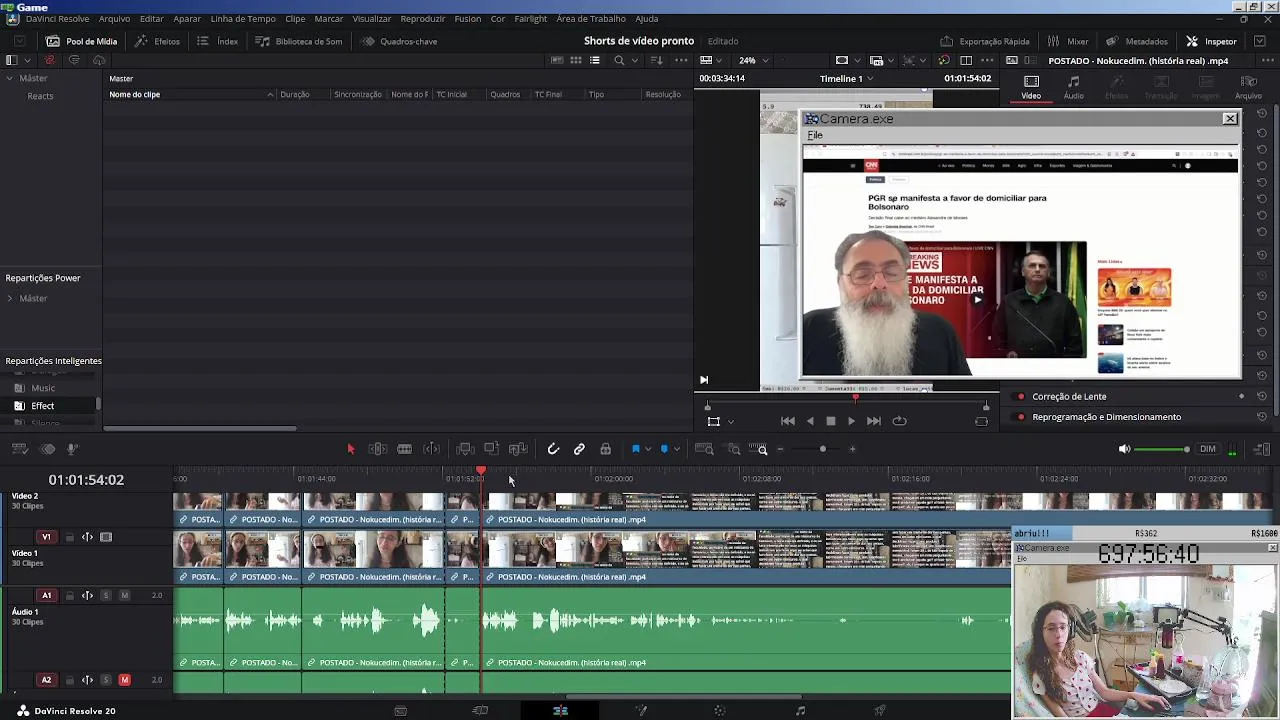This screenshot has height=720, width=1280.
Task: Adjust the timeline zoom slider
Action: 822,449
